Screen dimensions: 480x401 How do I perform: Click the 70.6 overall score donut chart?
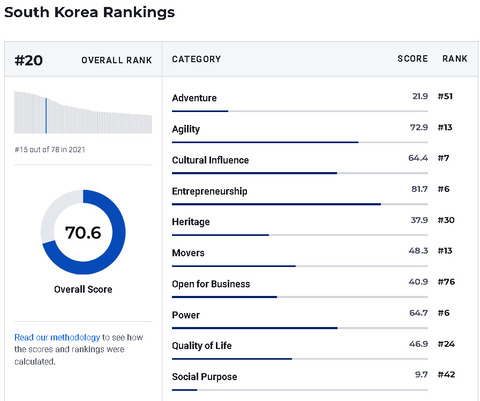83,232
